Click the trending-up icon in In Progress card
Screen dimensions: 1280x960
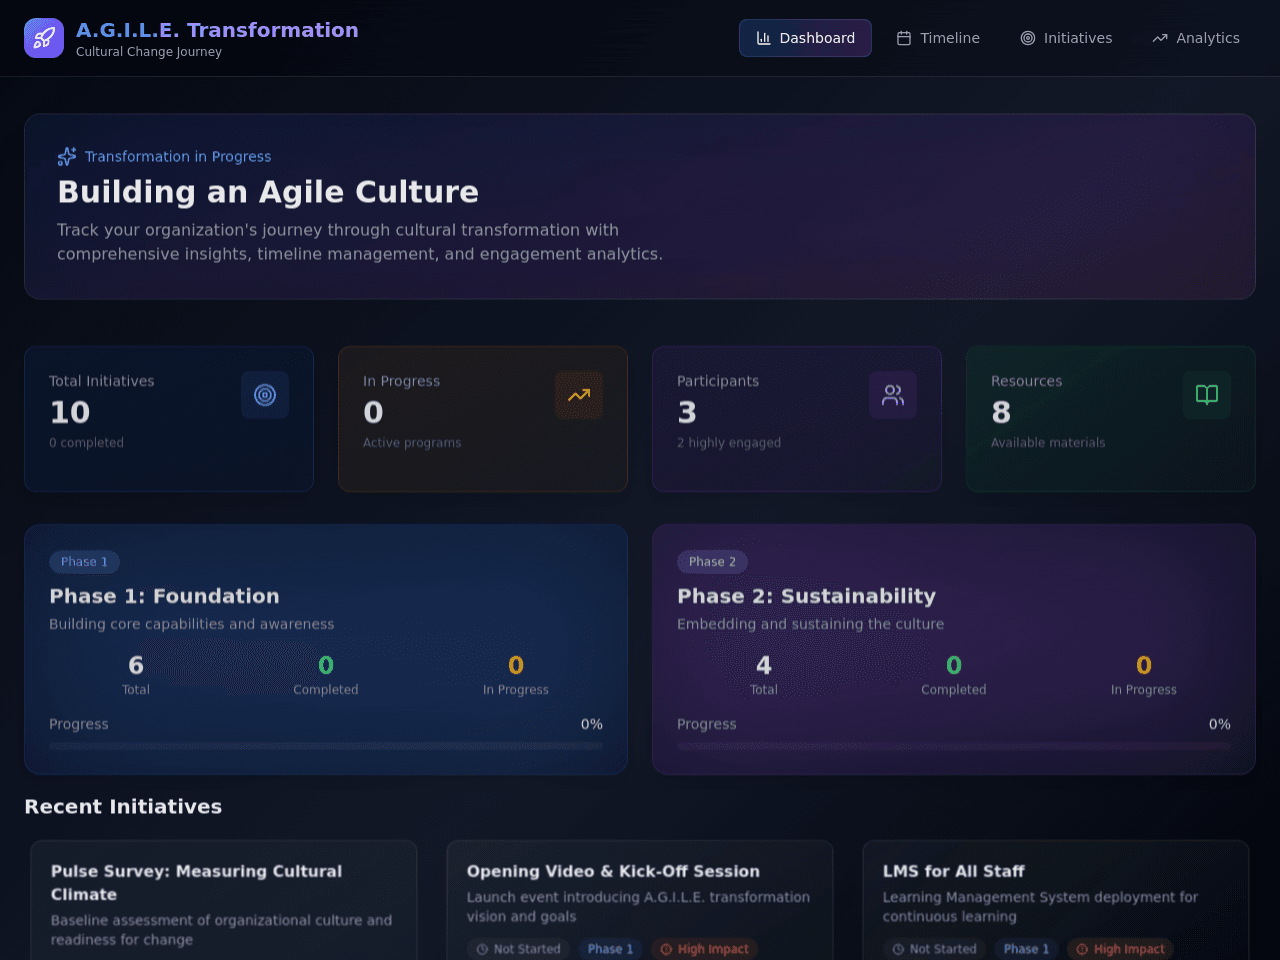pyautogui.click(x=579, y=395)
